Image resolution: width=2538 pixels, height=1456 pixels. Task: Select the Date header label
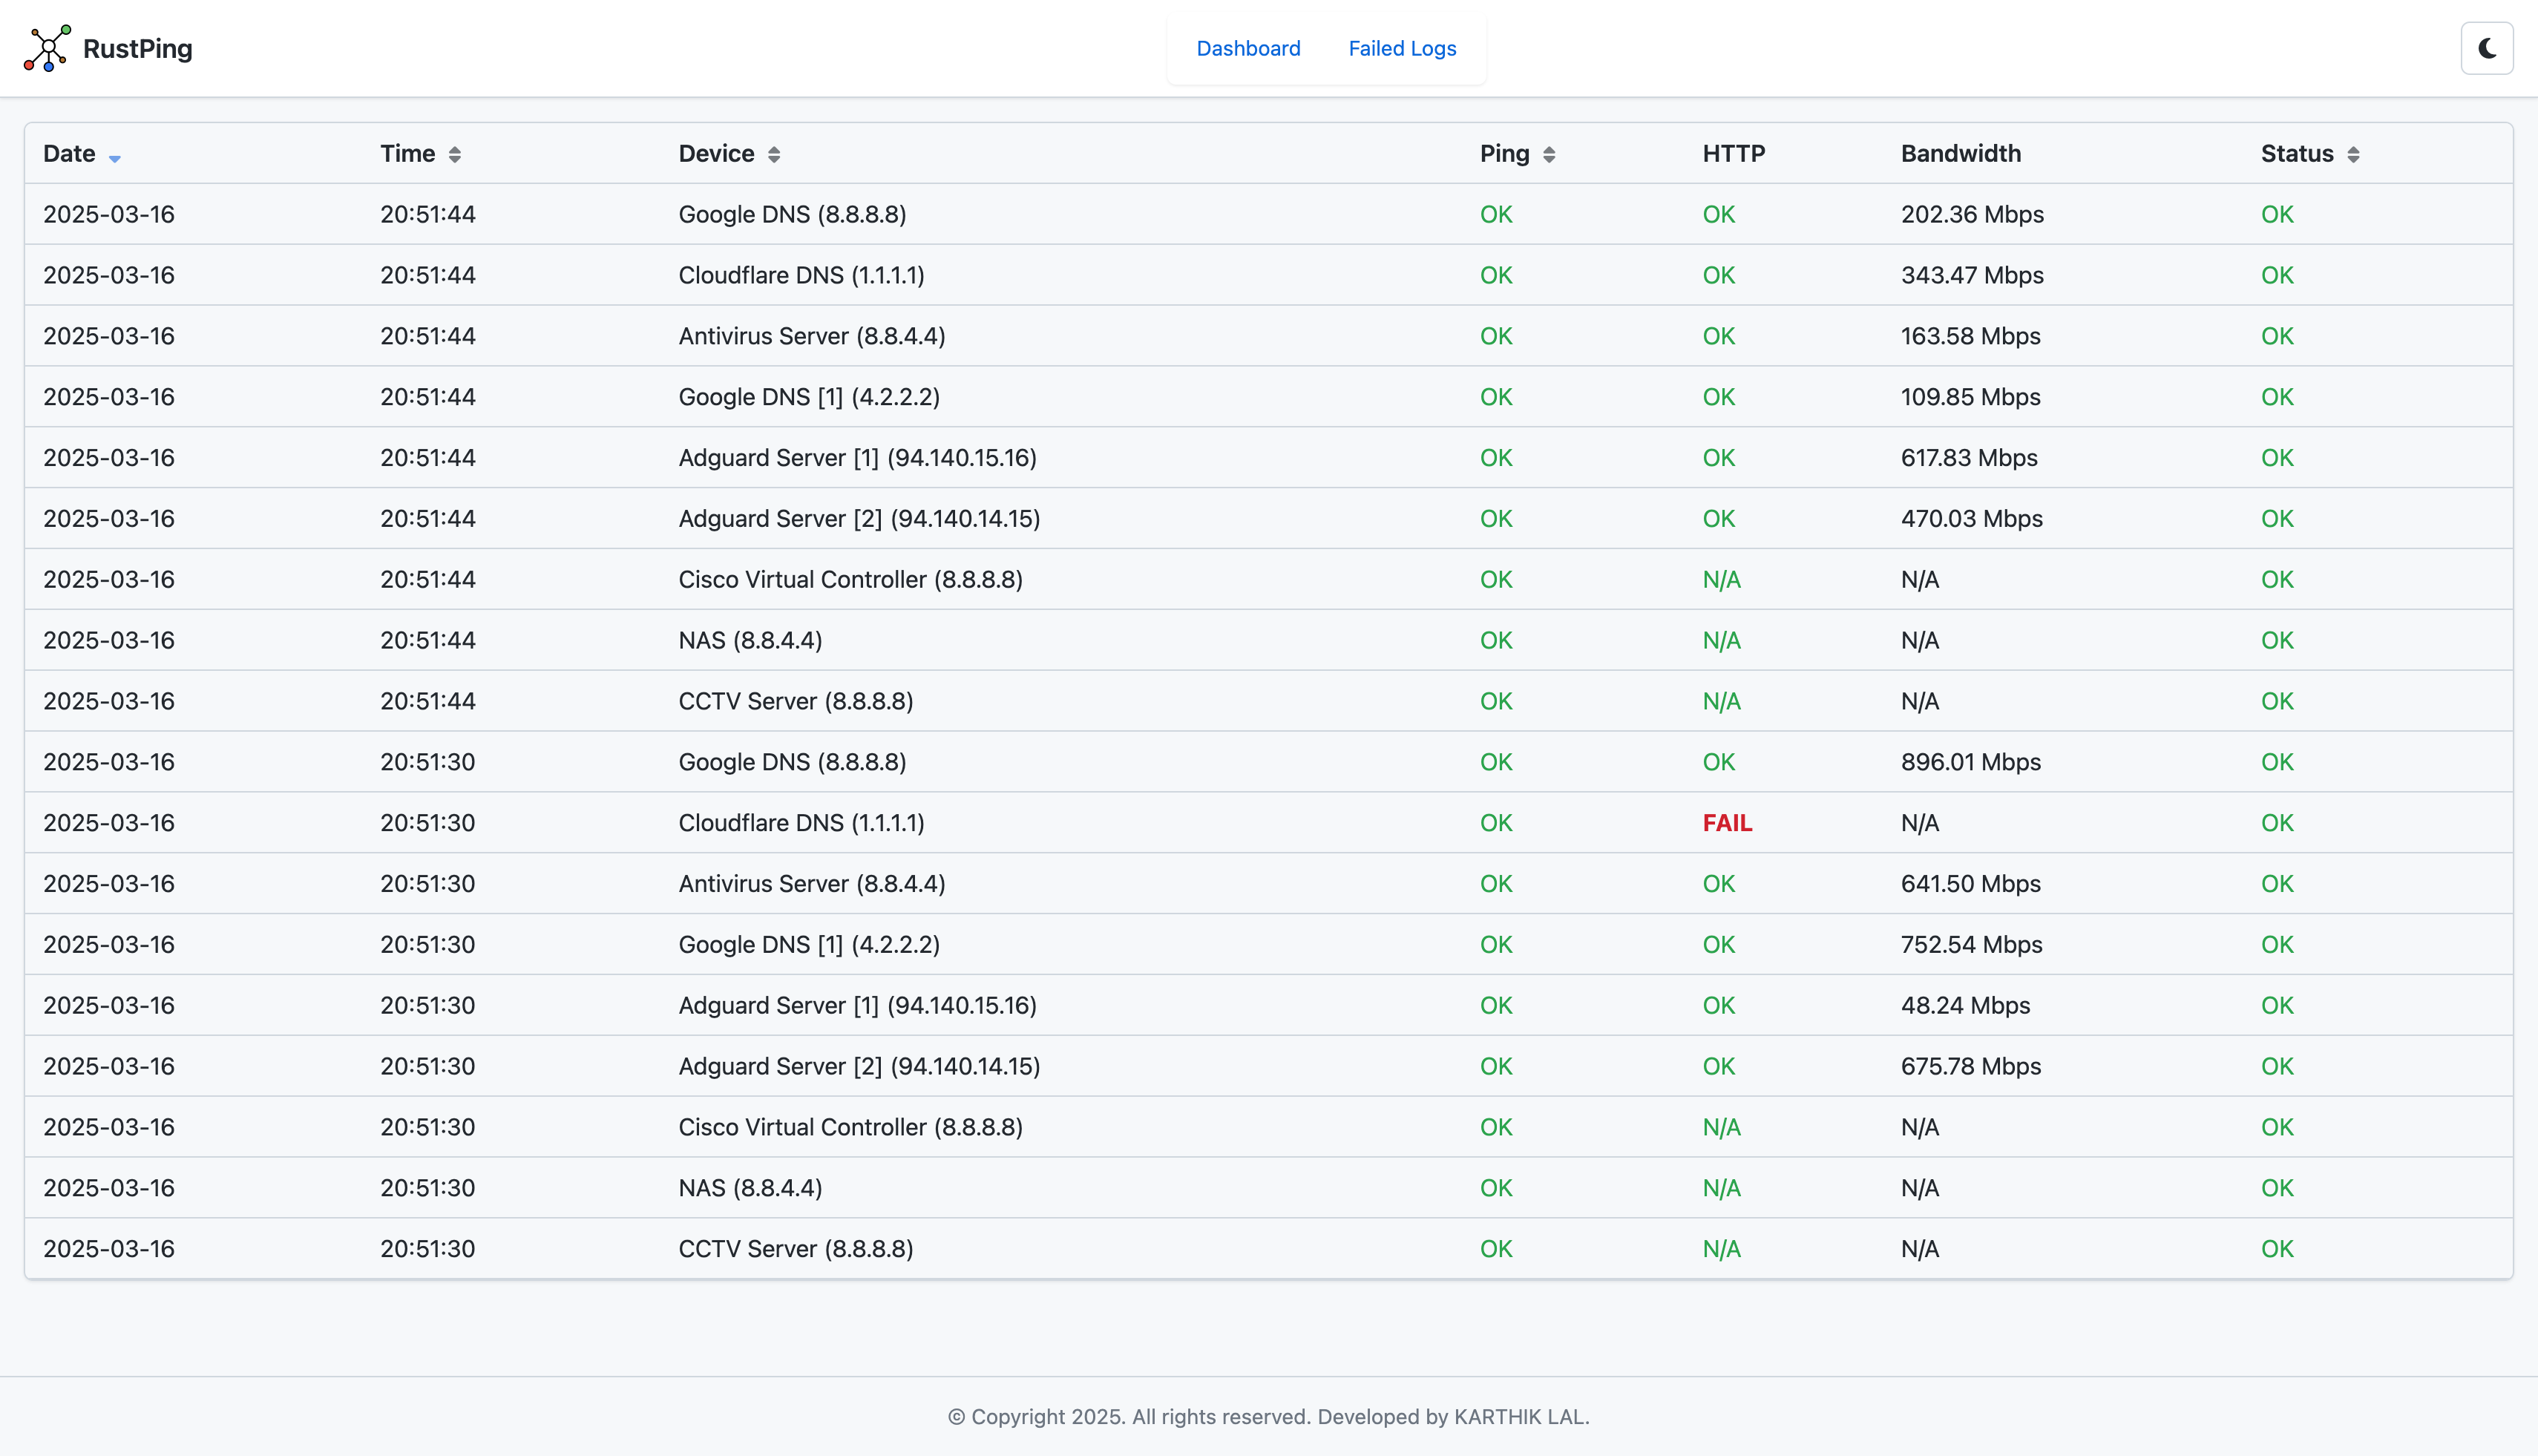pos(69,153)
